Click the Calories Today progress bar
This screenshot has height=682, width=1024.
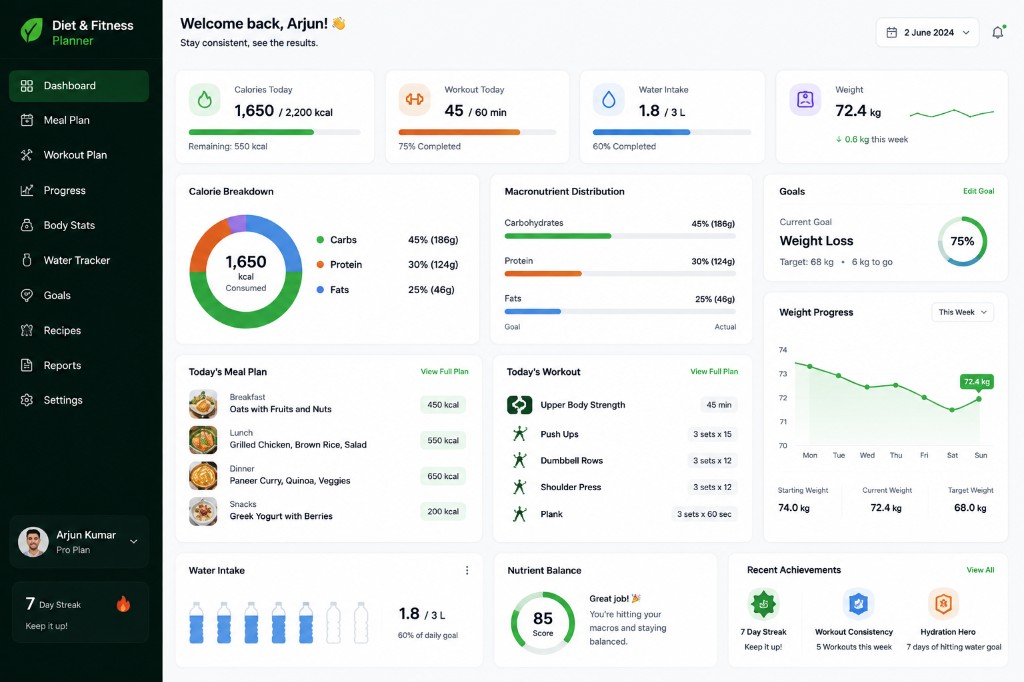pos(274,132)
